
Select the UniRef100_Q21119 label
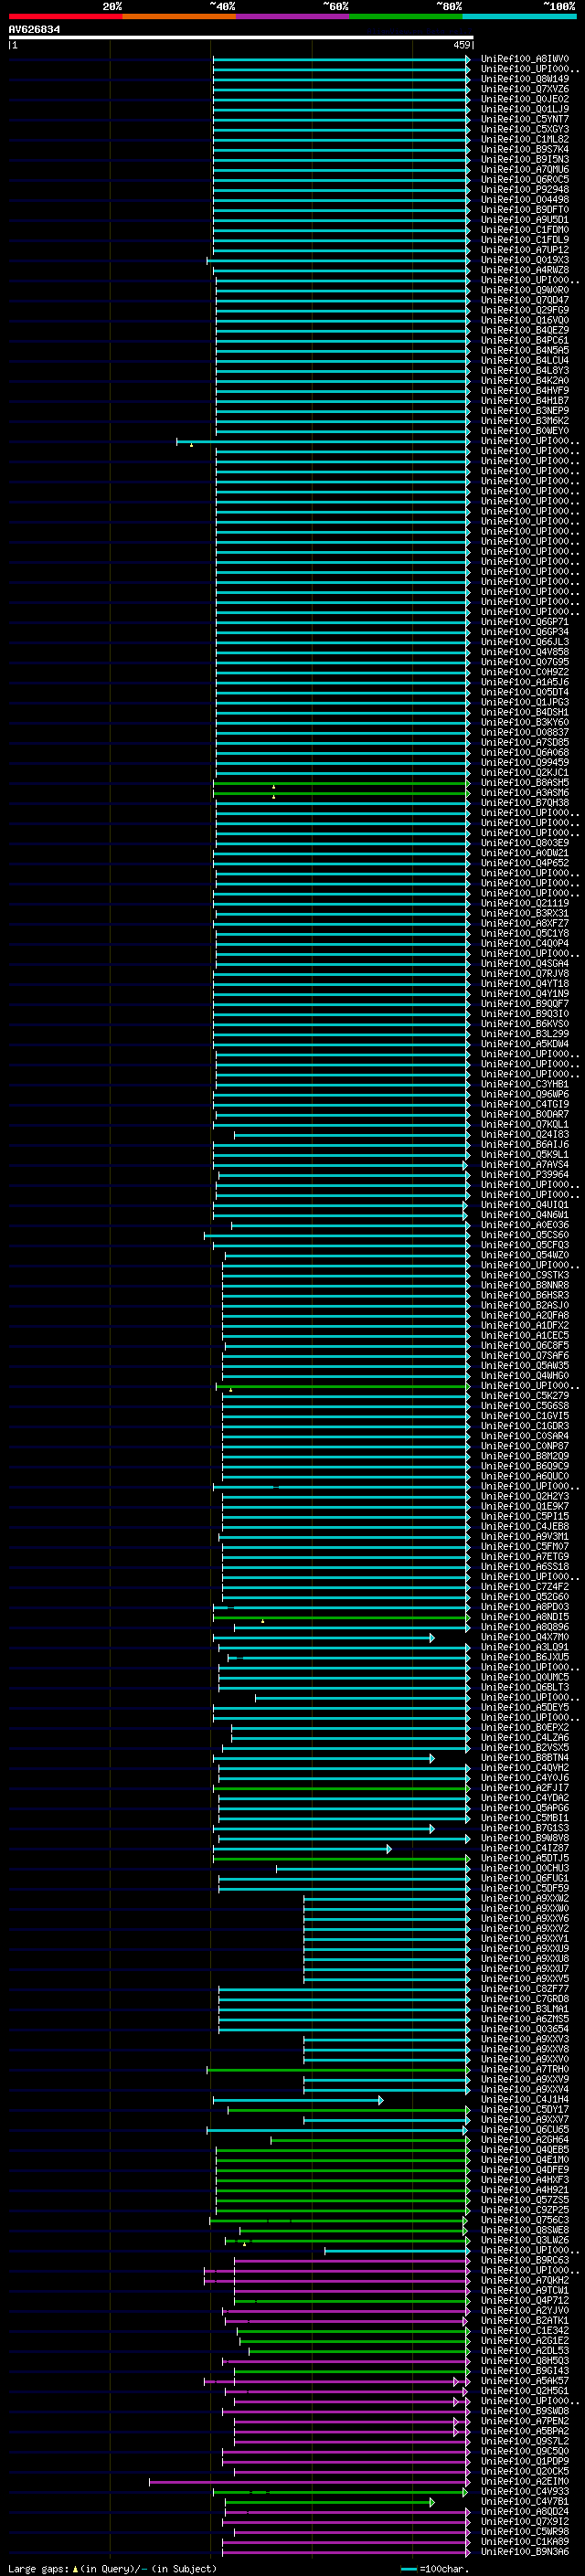pyautogui.click(x=525, y=903)
